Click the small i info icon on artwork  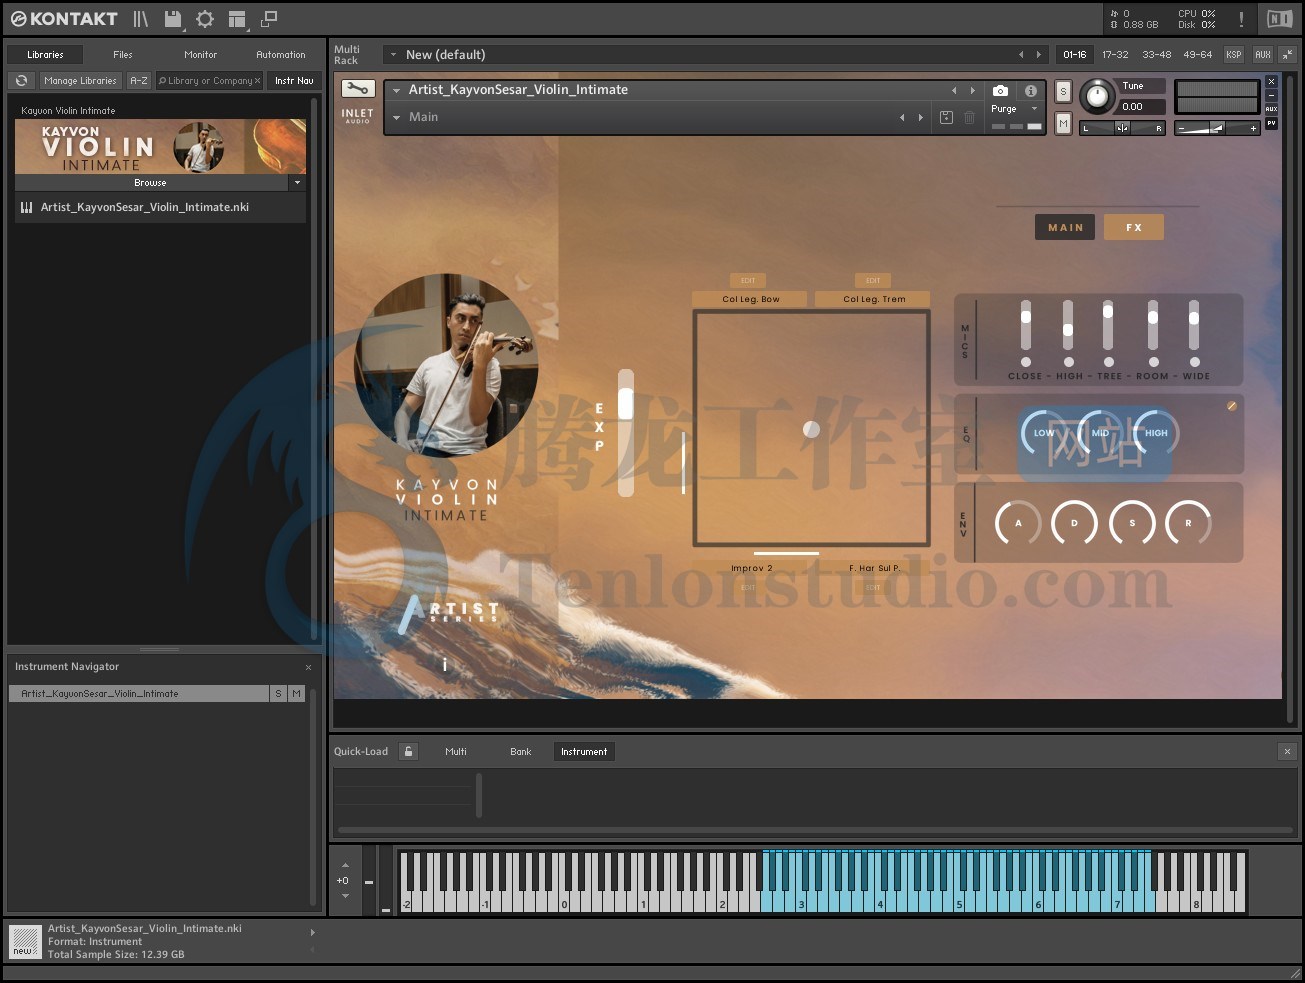pos(445,665)
